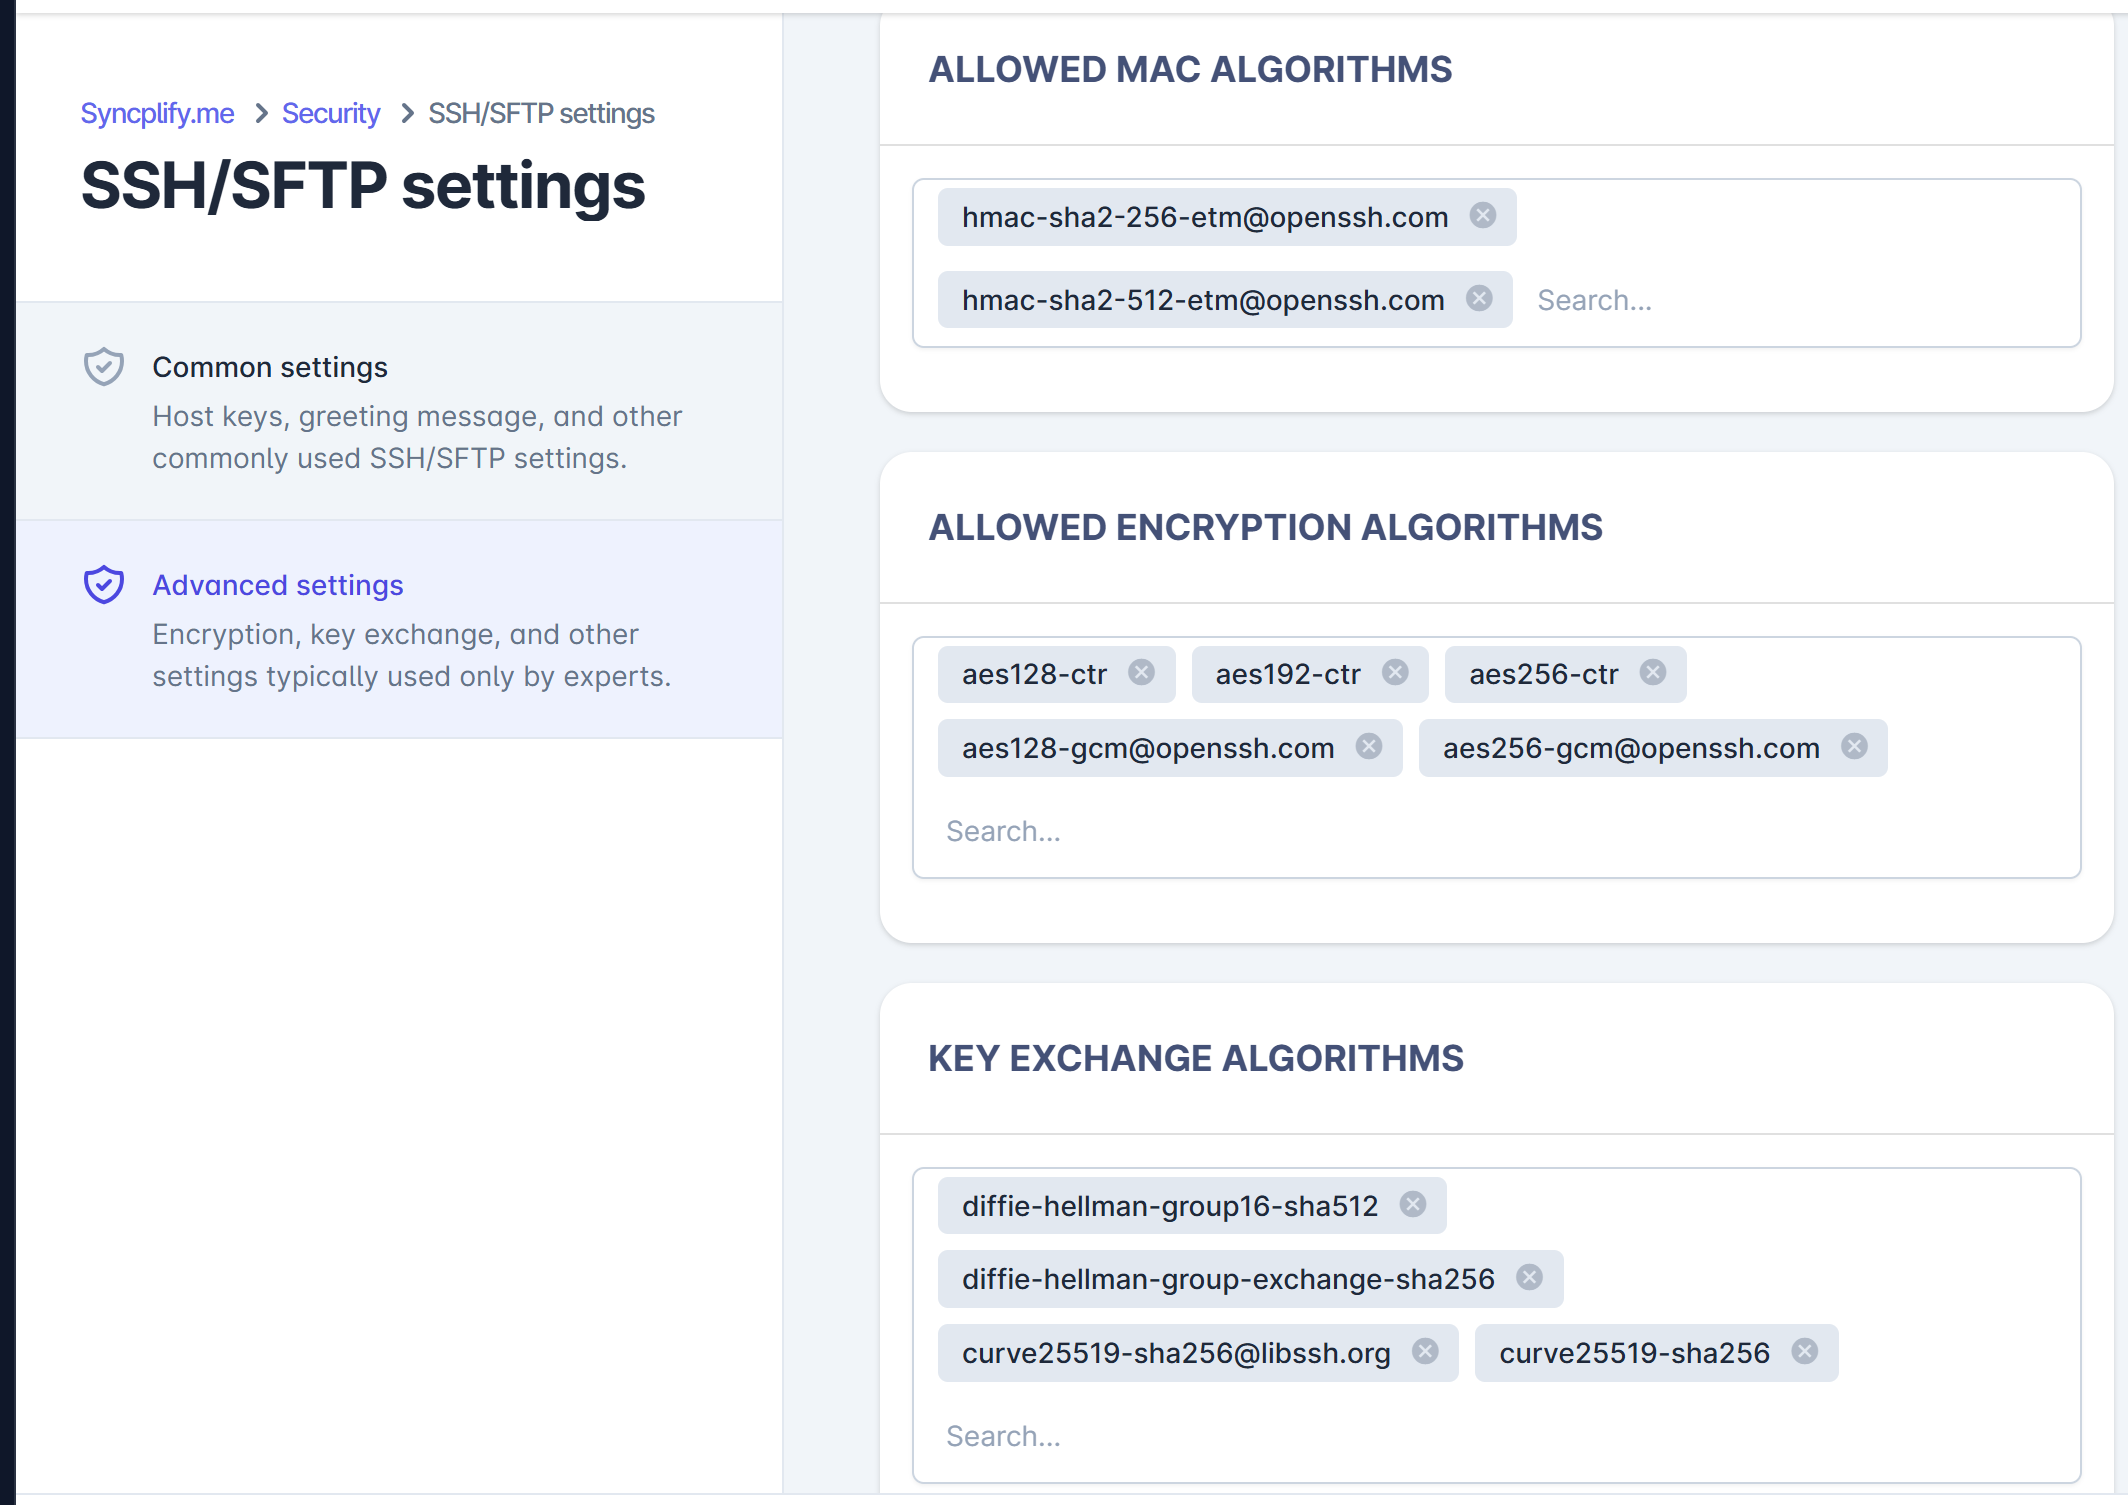Remove the diffie-hellman-group16-sha512 key exchange algorithm
The image size is (2128, 1505).
point(1413,1204)
